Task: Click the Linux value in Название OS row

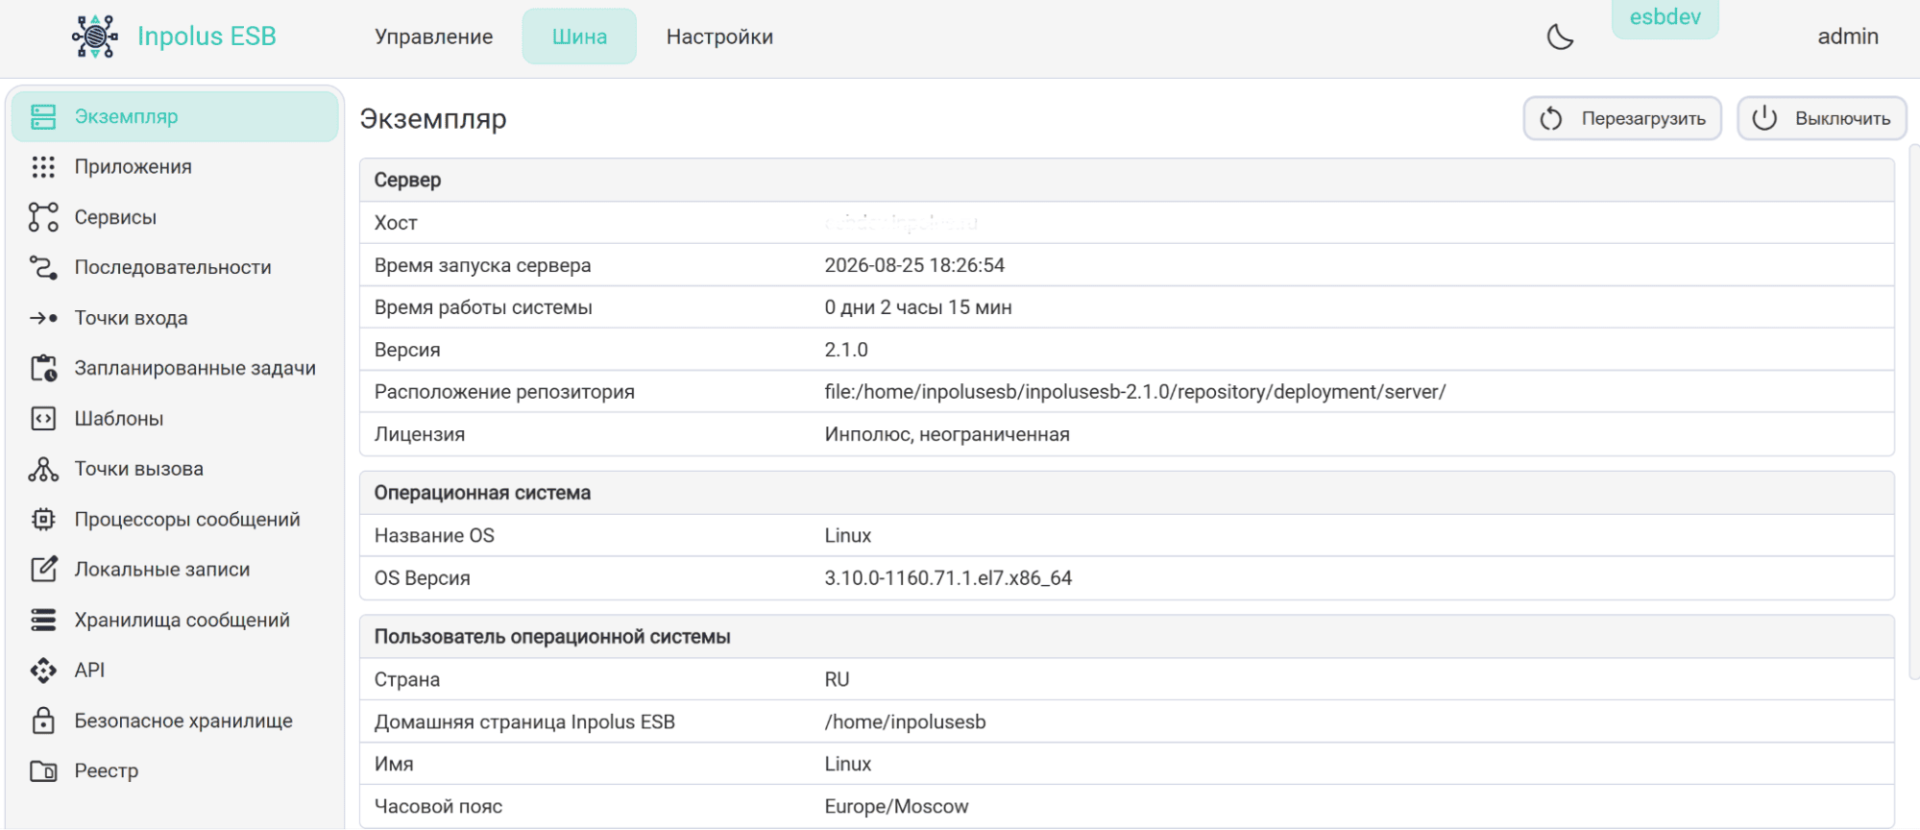Action: (x=848, y=535)
